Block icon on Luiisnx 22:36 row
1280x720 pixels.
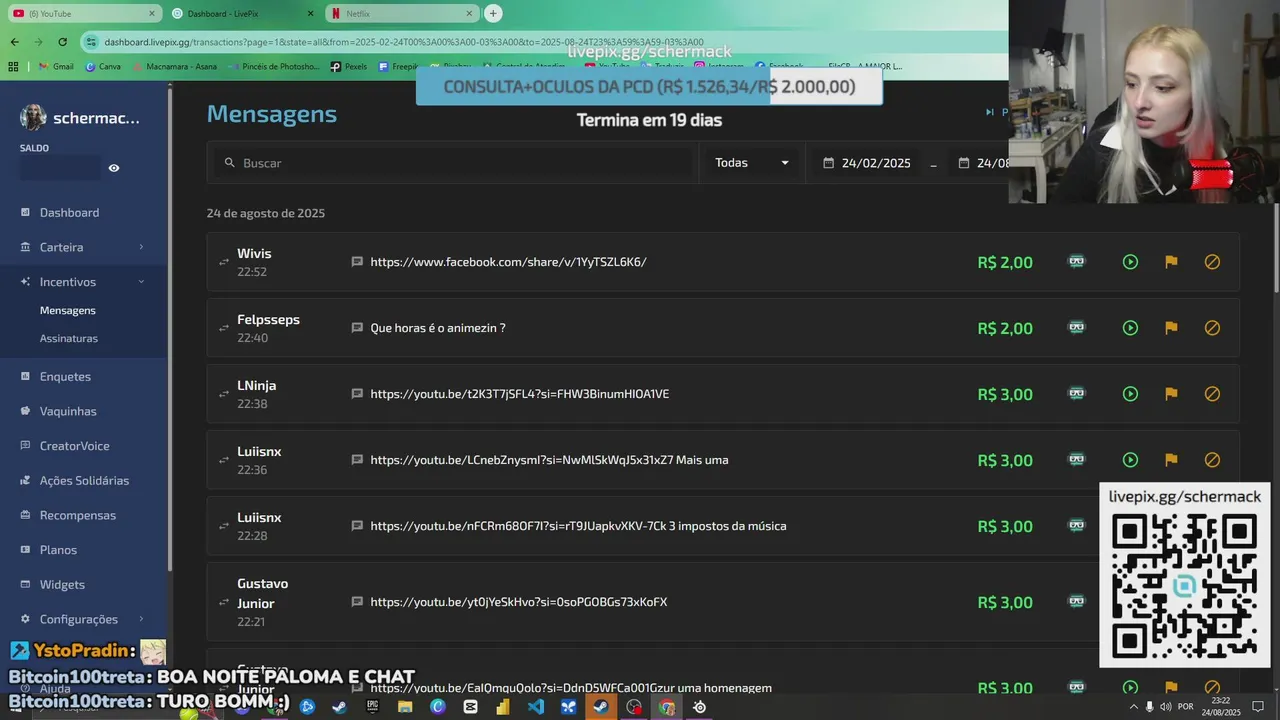pos(1212,460)
